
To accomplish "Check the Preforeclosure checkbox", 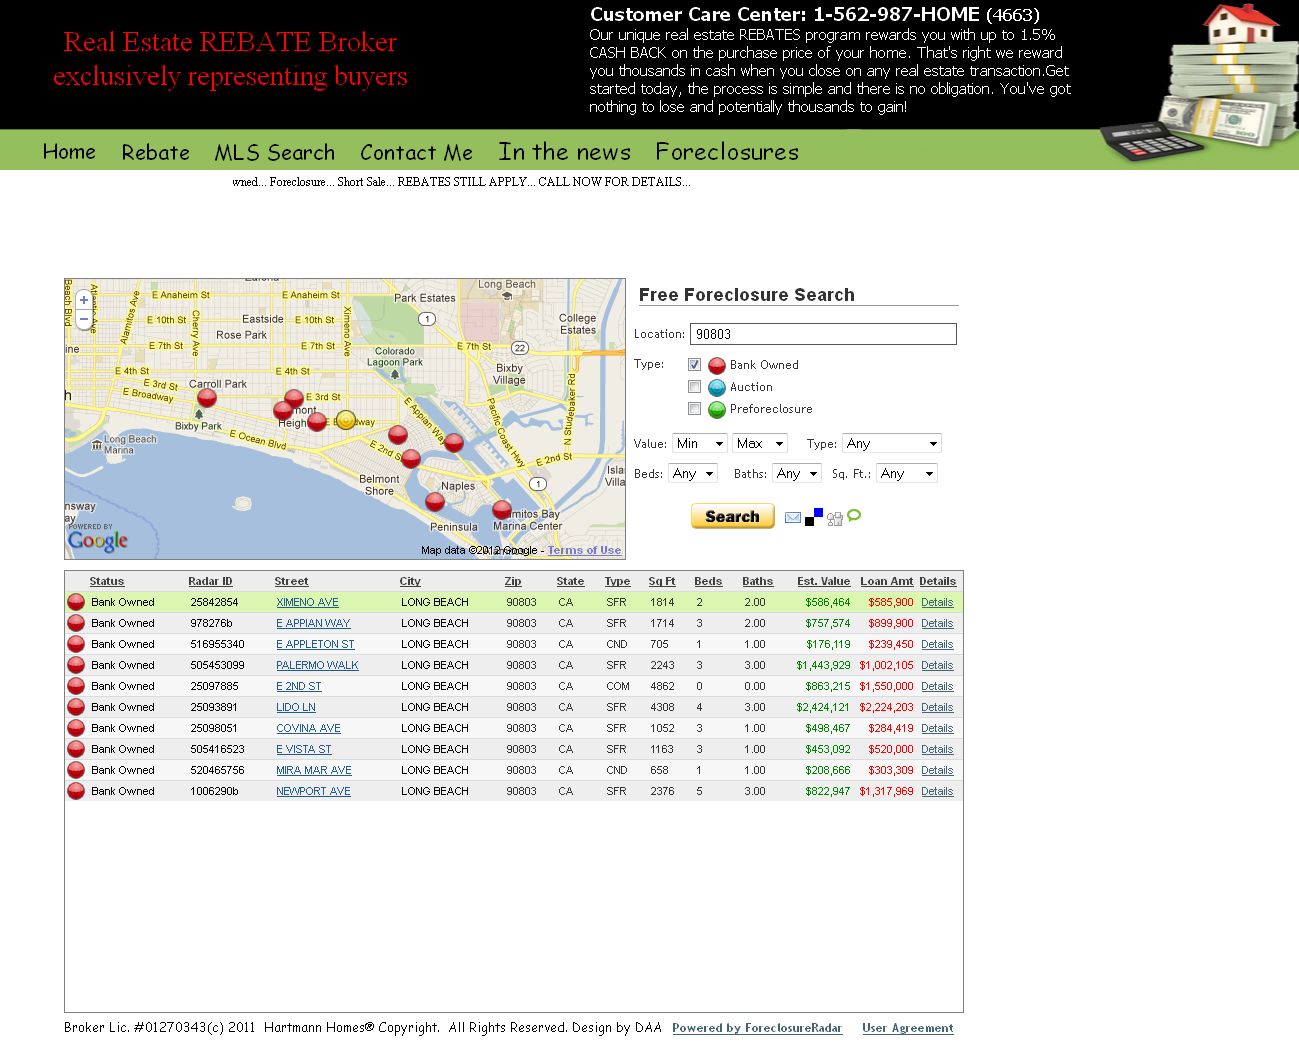I will coord(694,409).
